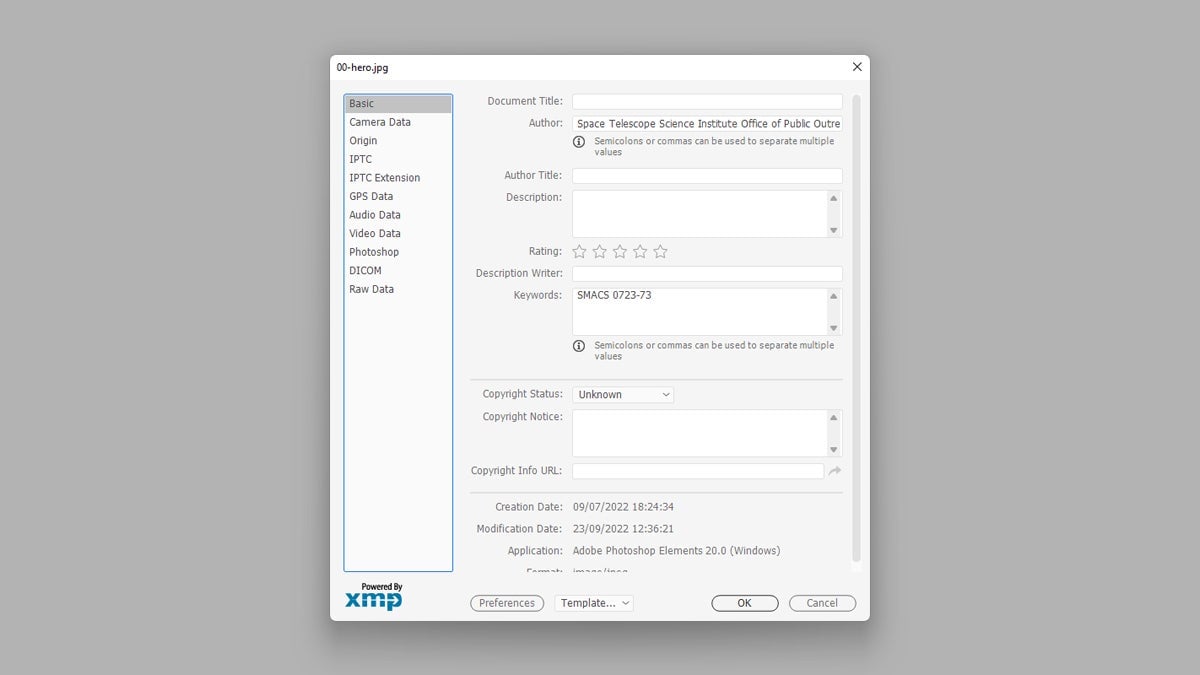Open the GPS Data section

(370, 196)
